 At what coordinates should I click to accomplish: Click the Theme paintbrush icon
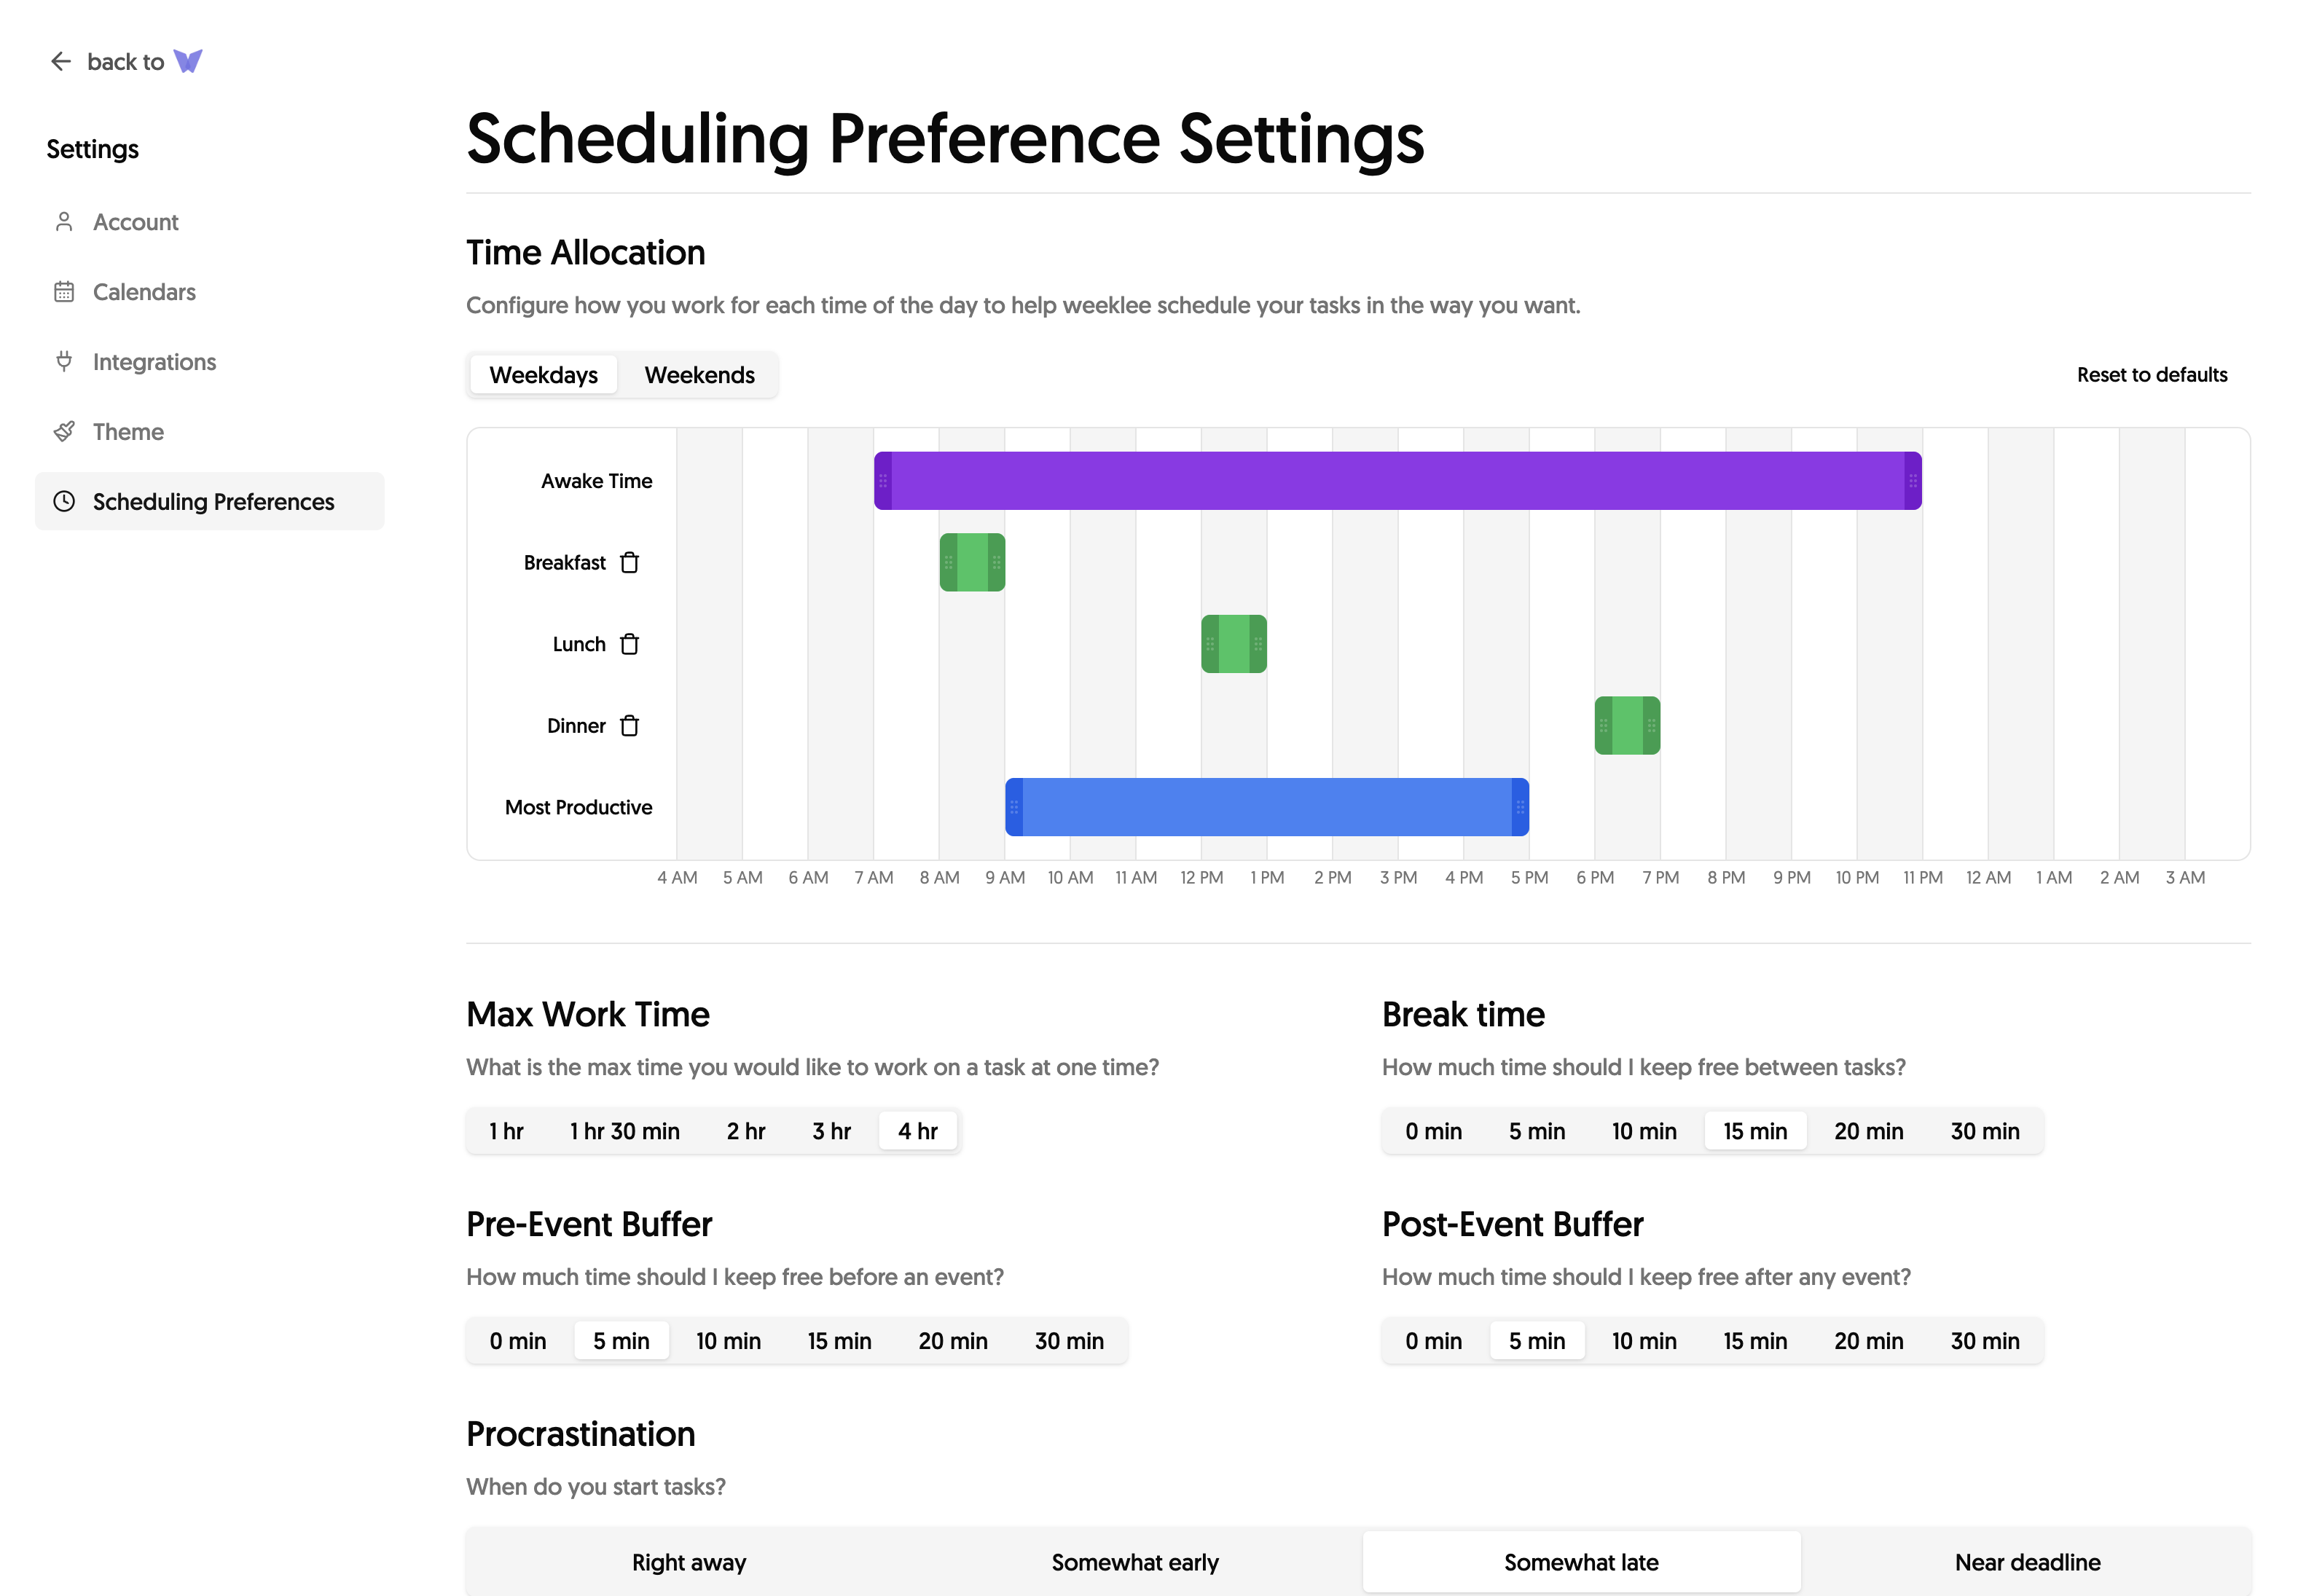point(64,432)
